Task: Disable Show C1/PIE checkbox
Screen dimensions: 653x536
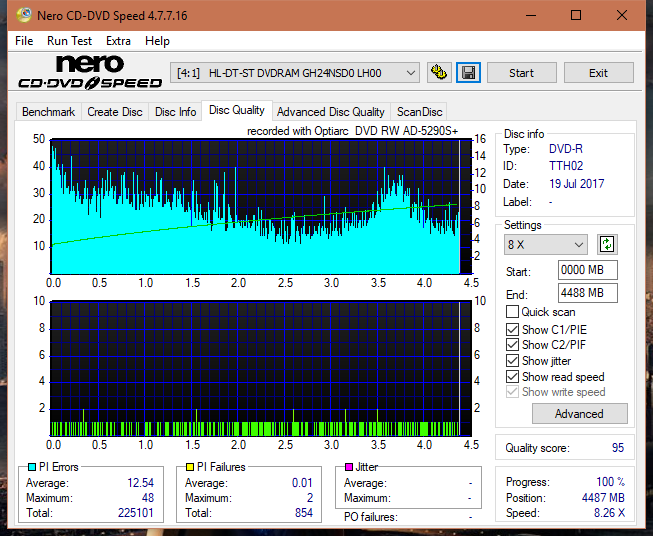Action: (x=512, y=329)
